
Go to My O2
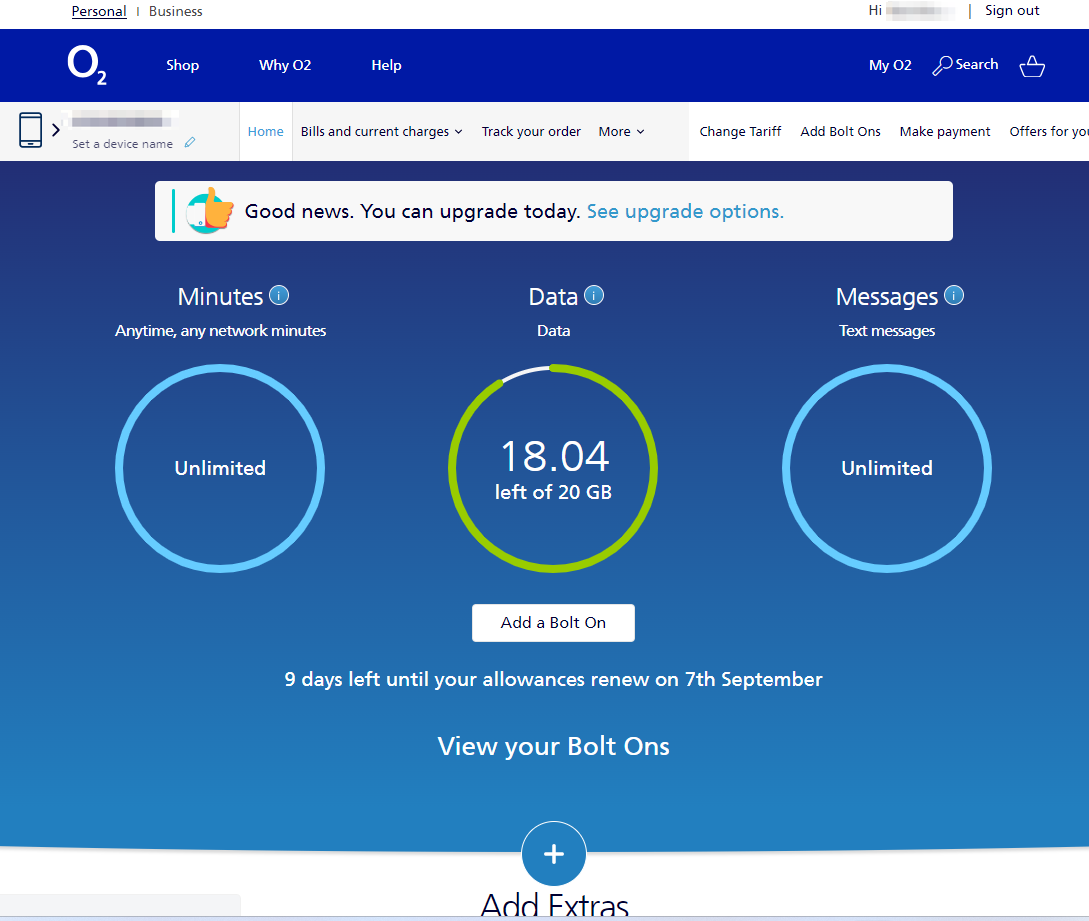point(890,65)
